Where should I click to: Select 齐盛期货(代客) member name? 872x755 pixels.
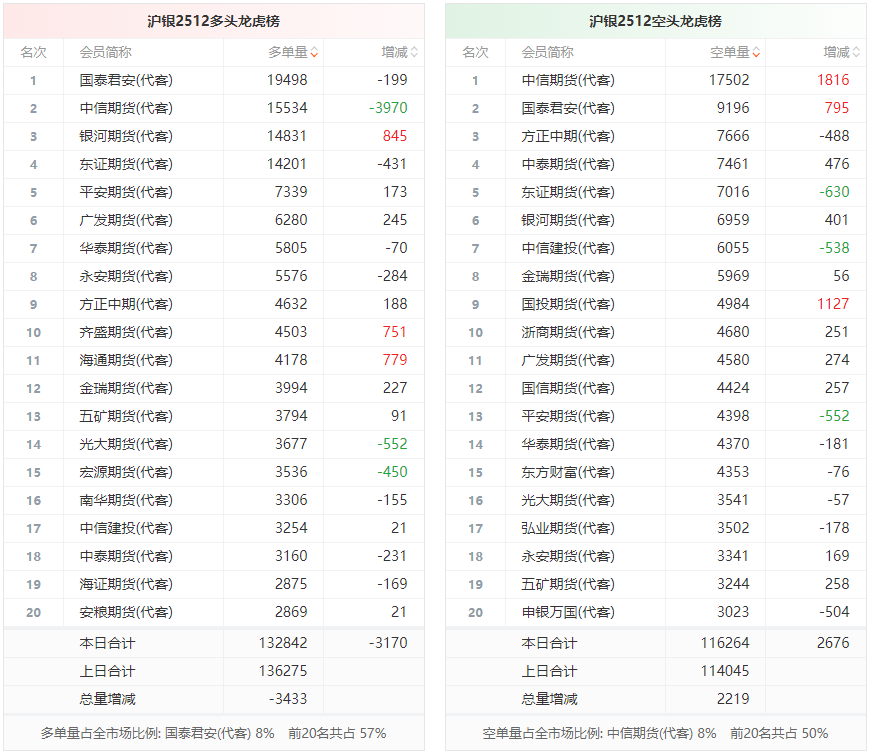click(126, 332)
